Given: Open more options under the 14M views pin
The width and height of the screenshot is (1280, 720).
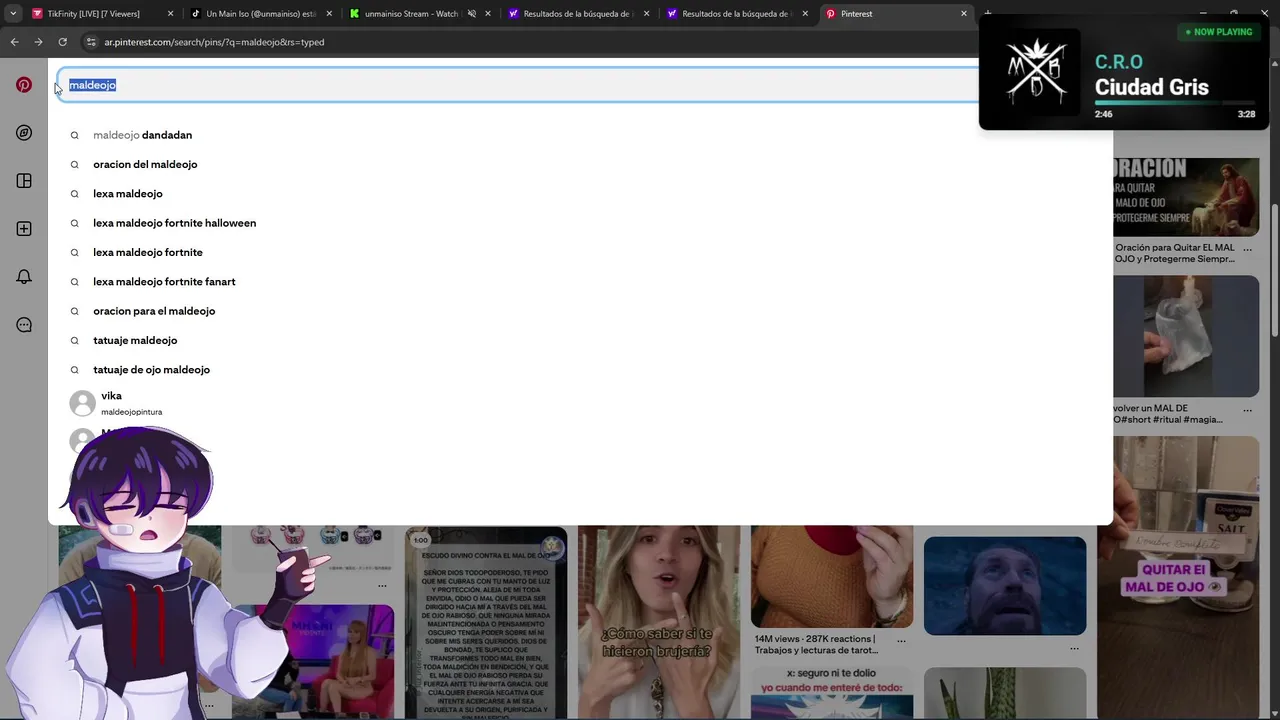Looking at the screenshot, I should click(x=901, y=641).
